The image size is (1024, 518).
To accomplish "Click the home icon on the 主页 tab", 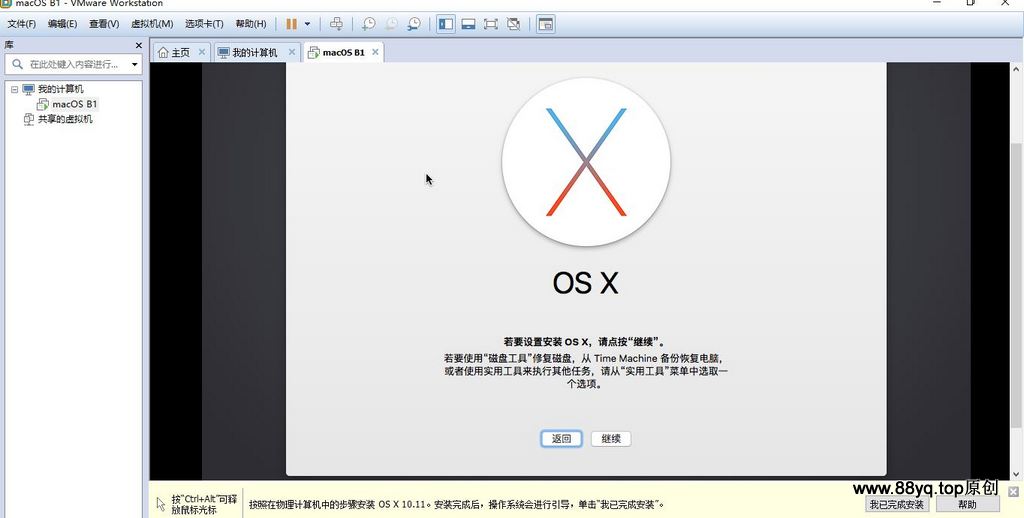I will point(163,52).
